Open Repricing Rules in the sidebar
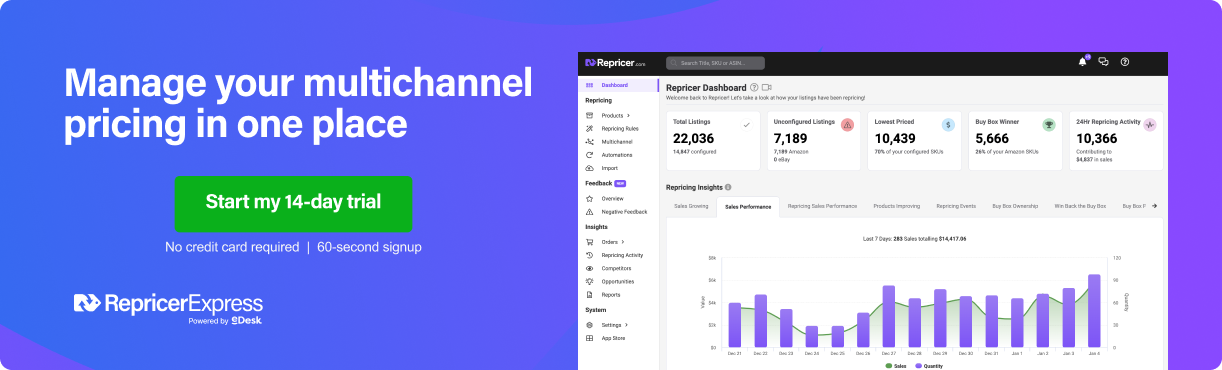Viewport: 1222px width, 370px height. [620, 129]
